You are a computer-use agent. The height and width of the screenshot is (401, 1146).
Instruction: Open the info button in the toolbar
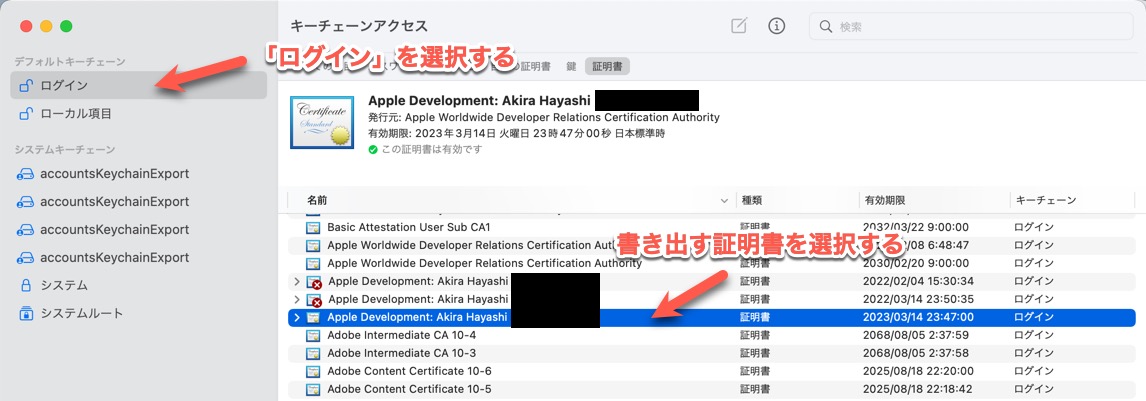pos(776,26)
